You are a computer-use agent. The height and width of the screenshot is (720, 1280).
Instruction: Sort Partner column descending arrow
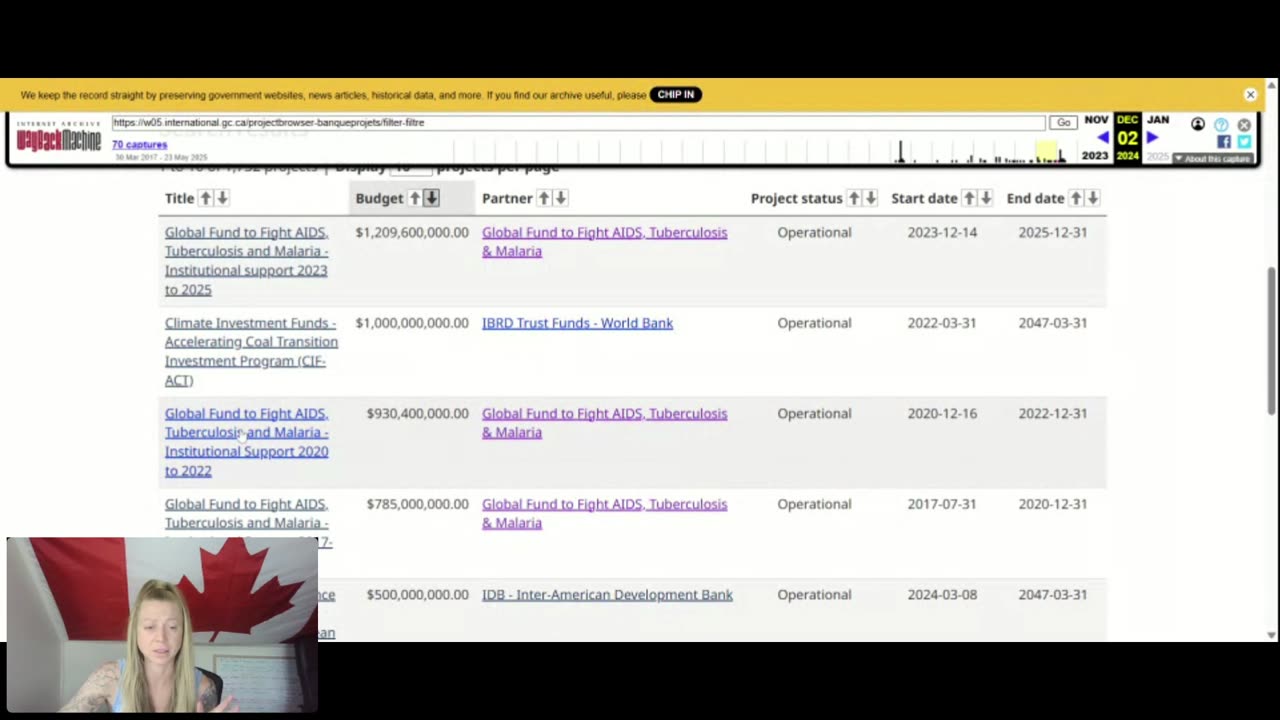click(x=560, y=198)
